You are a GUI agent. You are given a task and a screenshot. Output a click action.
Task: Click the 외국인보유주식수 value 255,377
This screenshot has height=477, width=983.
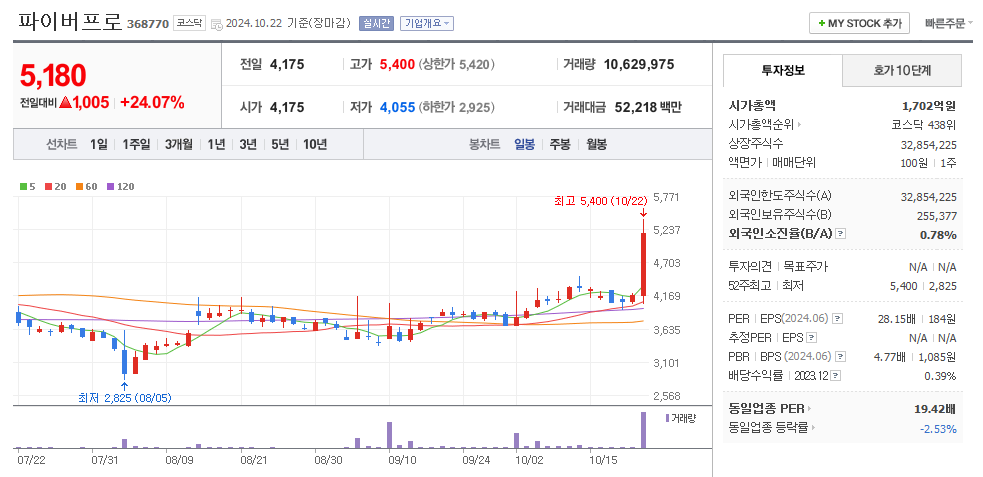point(937,215)
